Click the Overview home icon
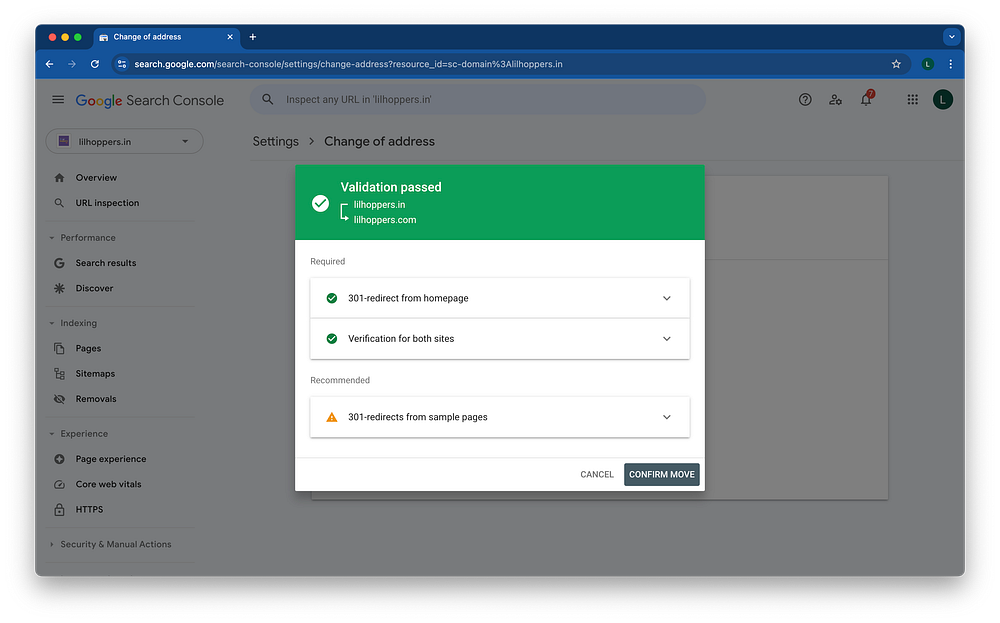The image size is (1000, 623). [59, 178]
